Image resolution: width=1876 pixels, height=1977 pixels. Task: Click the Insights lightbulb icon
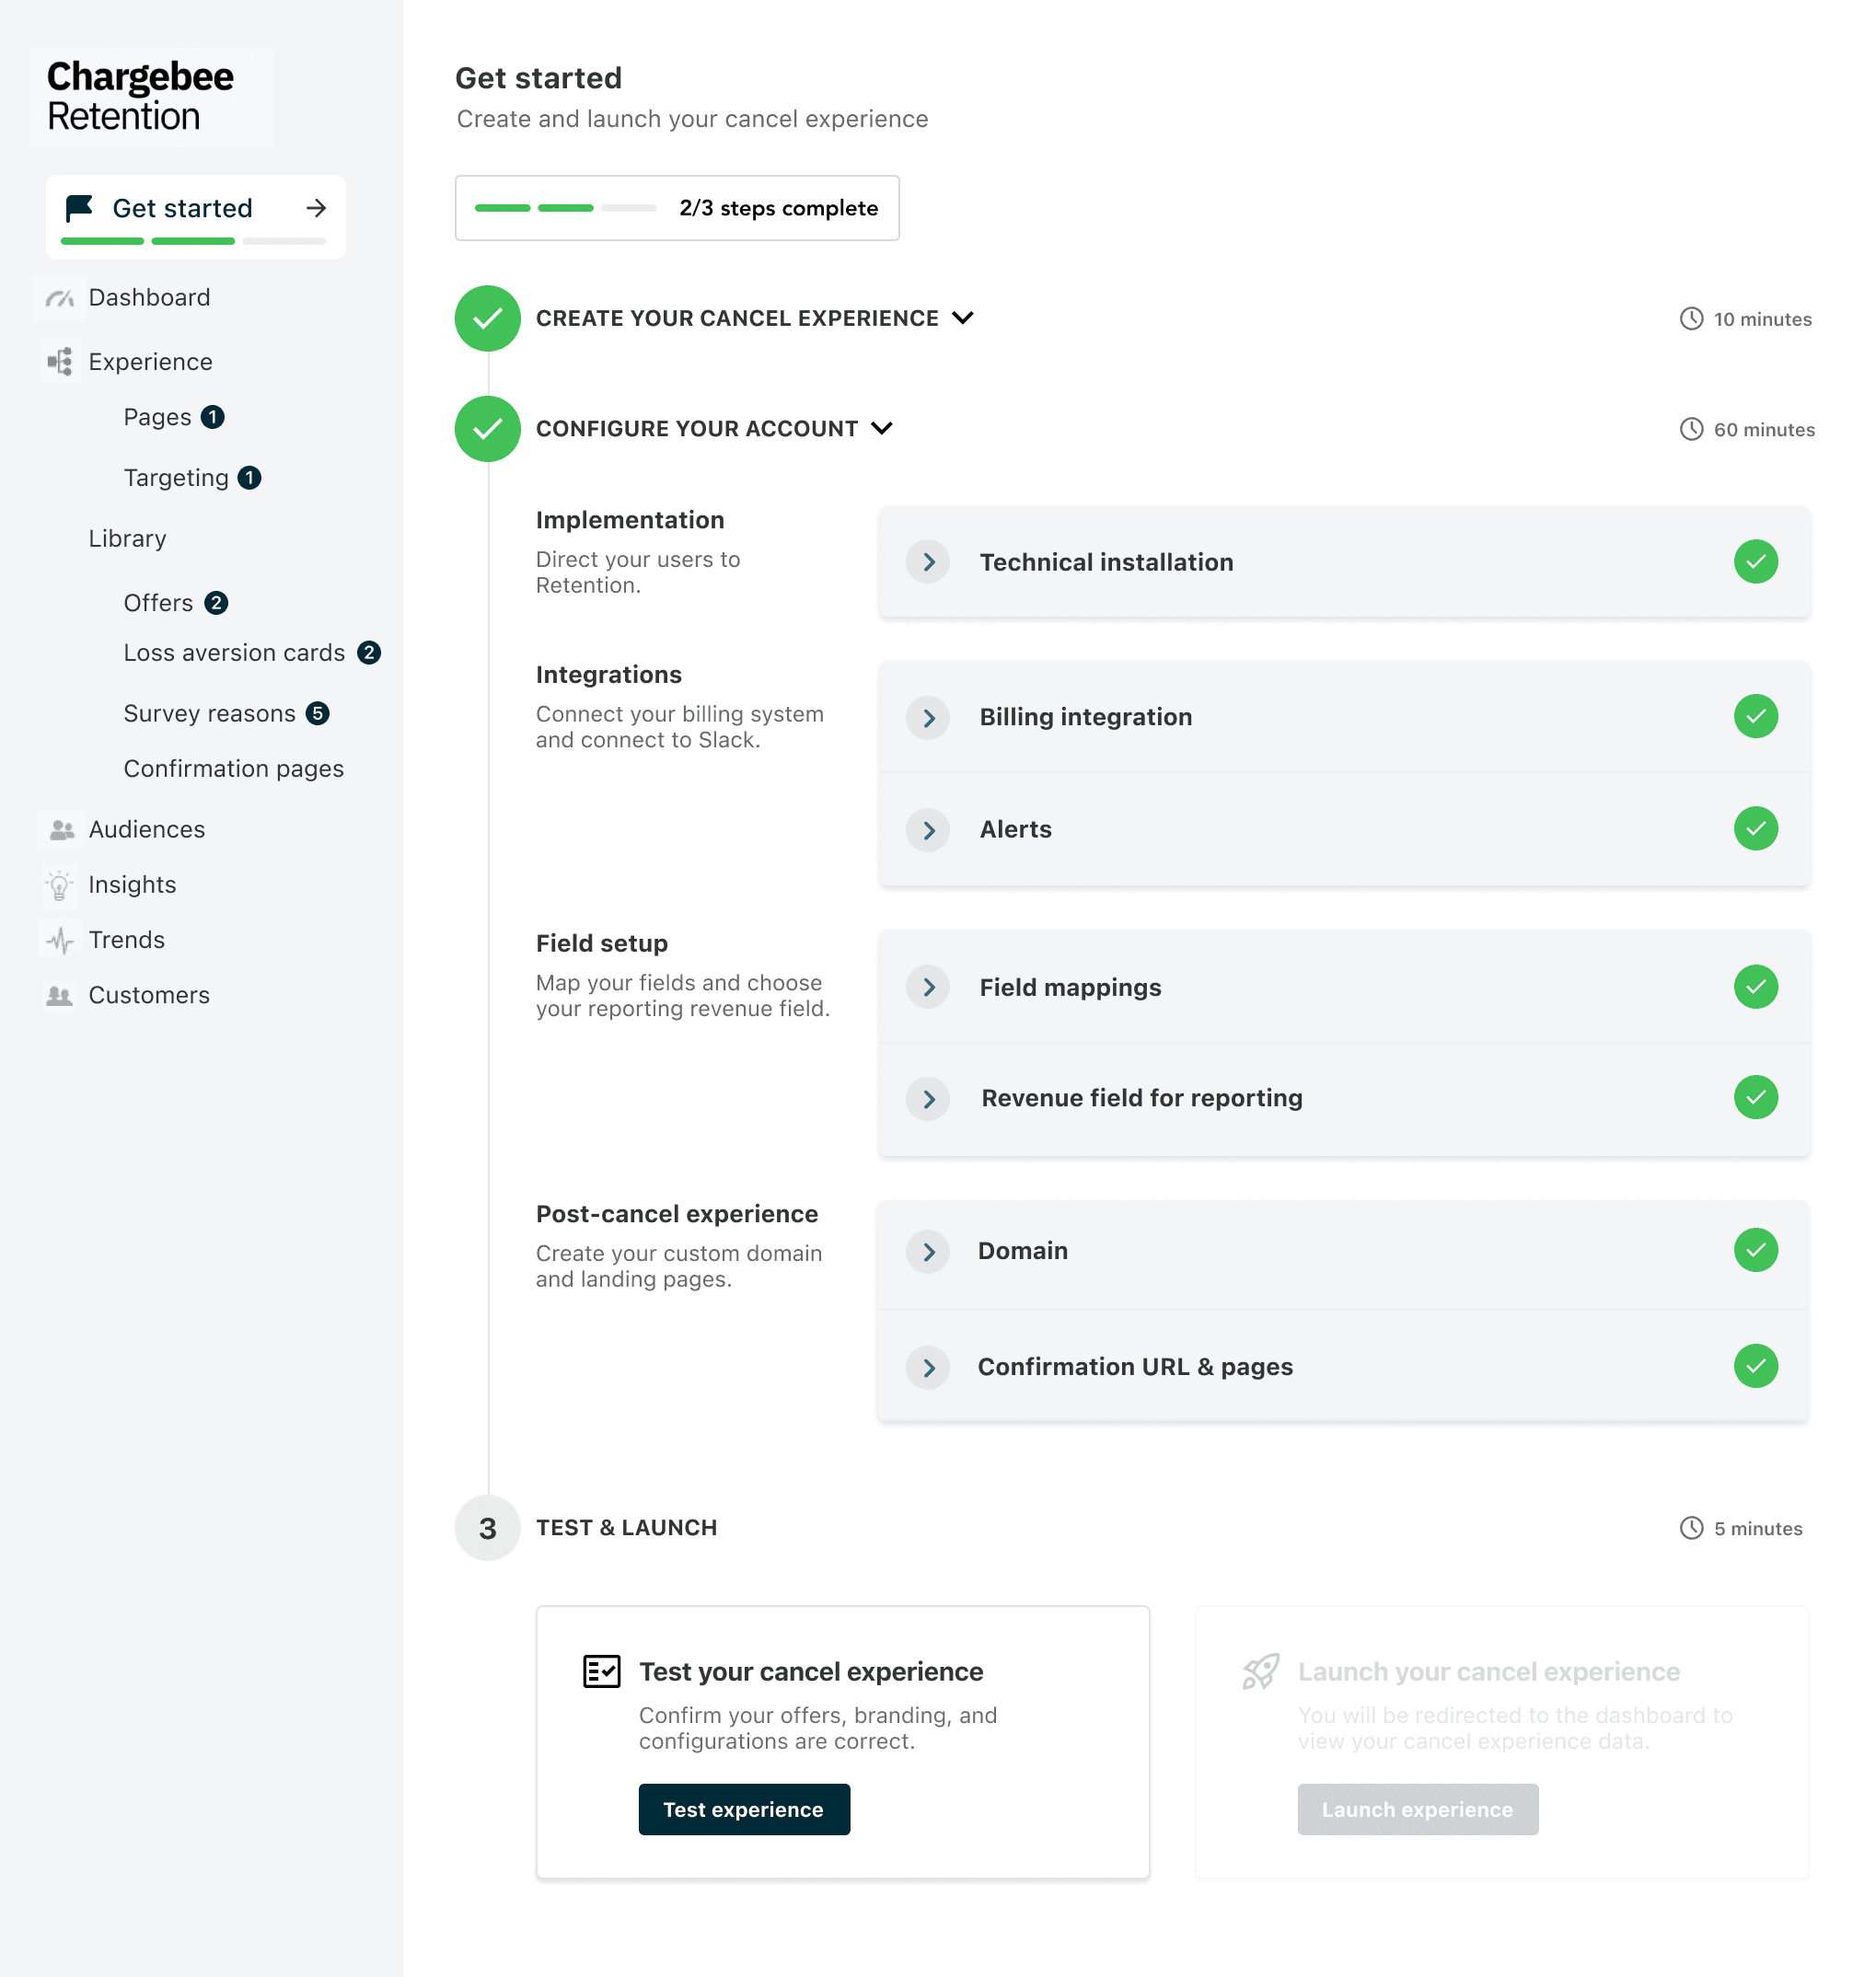[x=60, y=885]
